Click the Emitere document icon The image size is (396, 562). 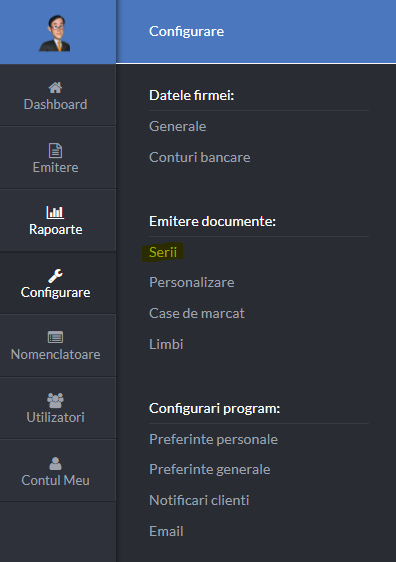(x=55, y=151)
